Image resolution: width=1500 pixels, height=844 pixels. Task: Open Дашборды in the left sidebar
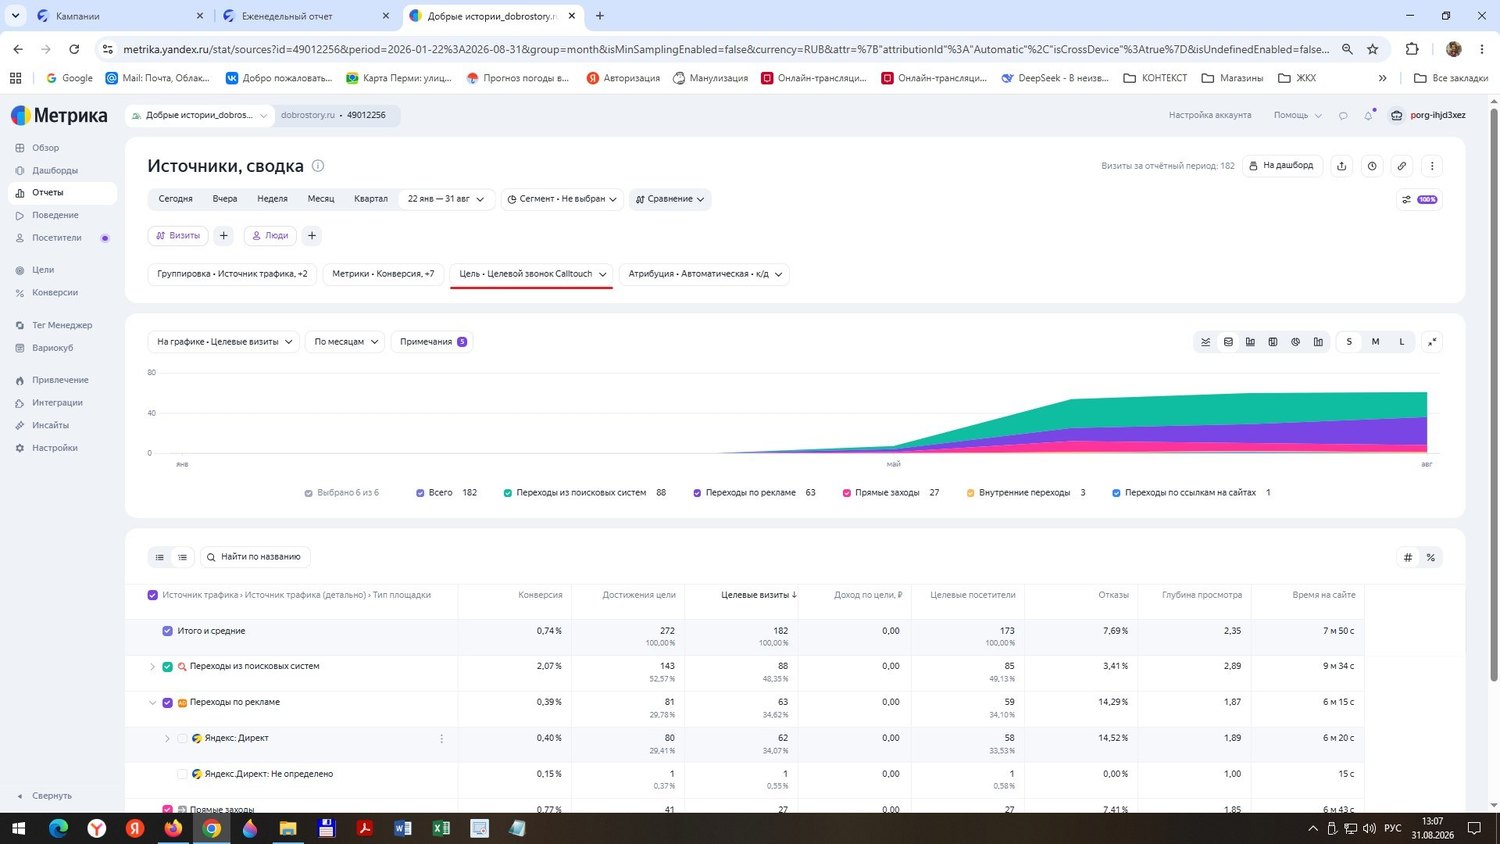pos(54,170)
